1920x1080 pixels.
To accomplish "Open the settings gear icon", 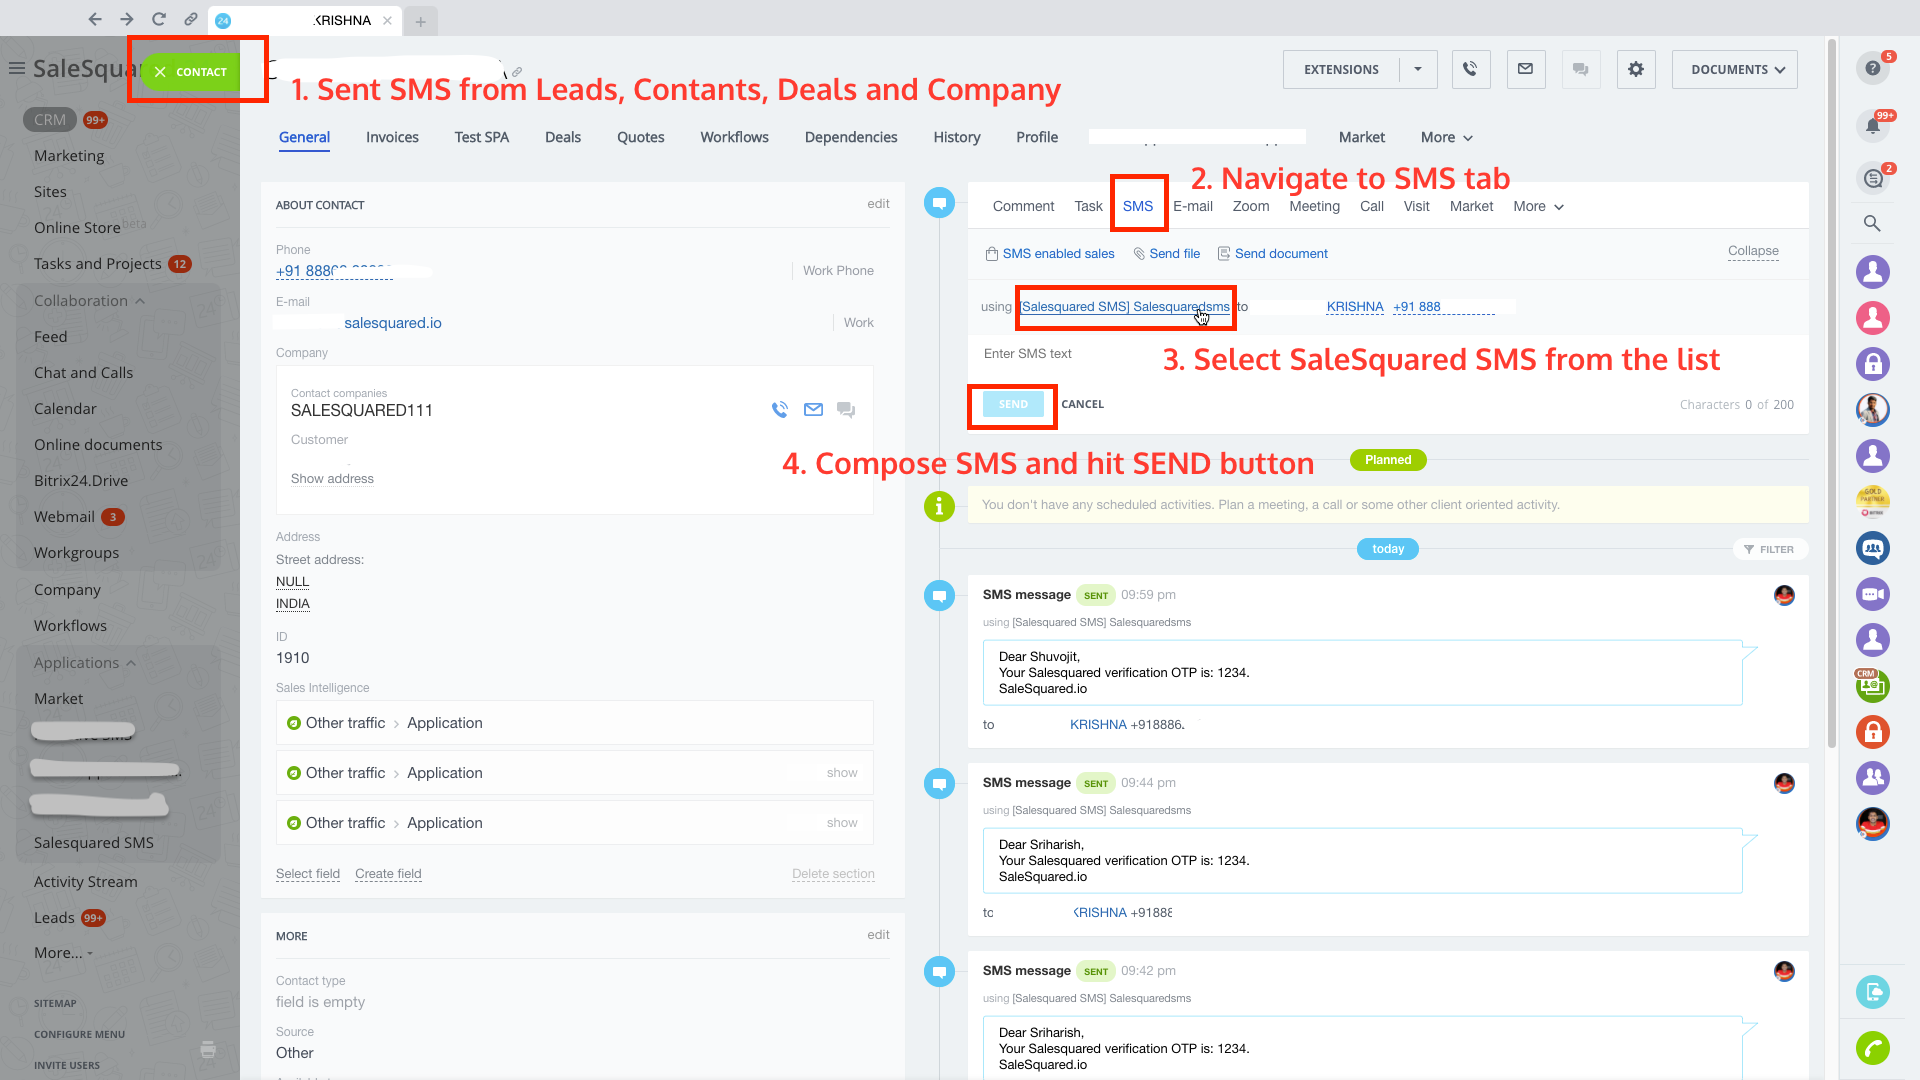I will [1635, 69].
